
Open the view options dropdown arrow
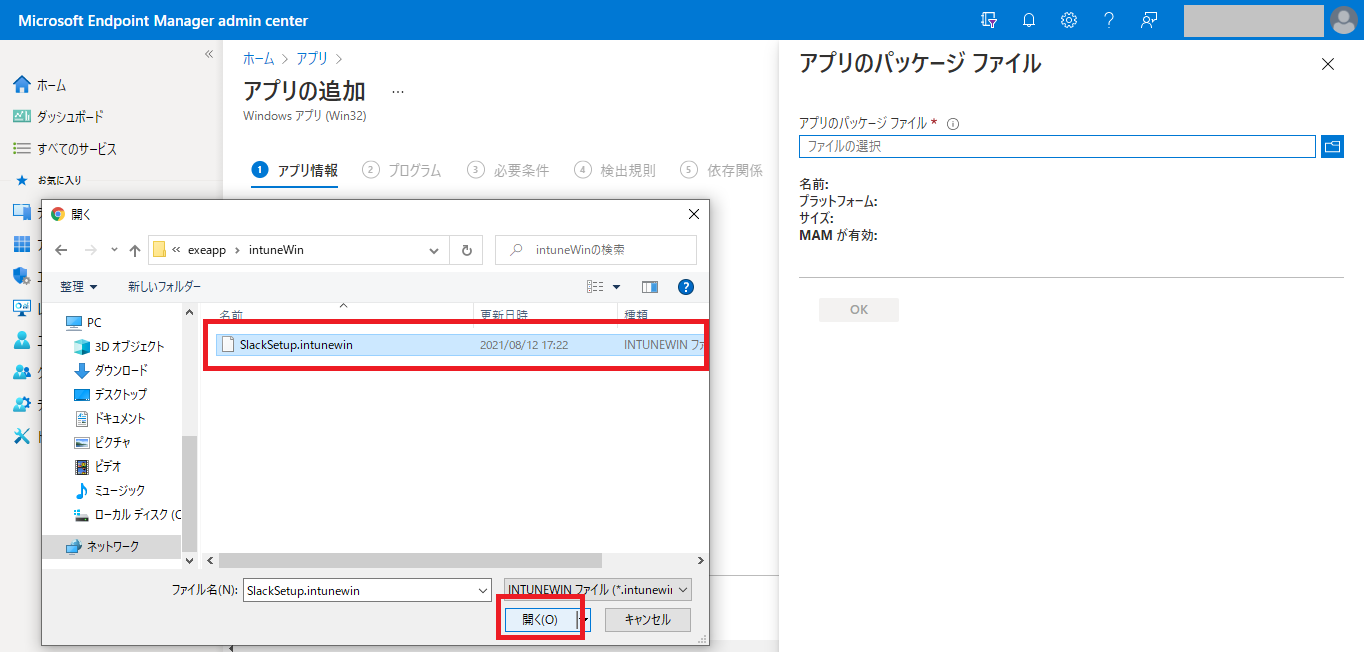pyautogui.click(x=616, y=287)
